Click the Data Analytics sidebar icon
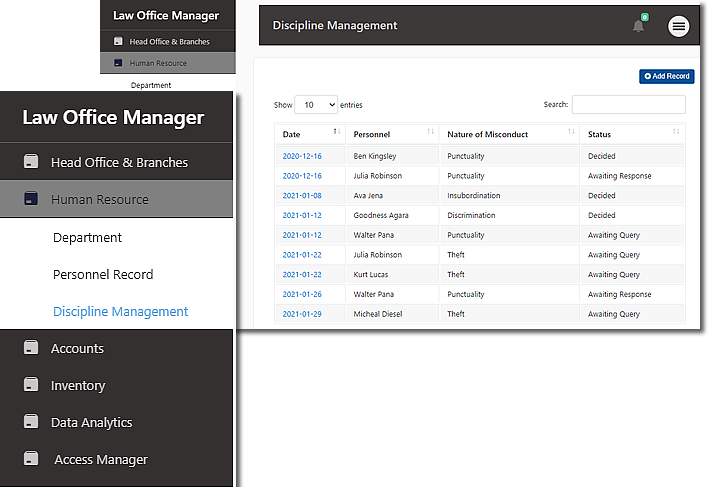This screenshot has width=708, height=487. pos(31,422)
